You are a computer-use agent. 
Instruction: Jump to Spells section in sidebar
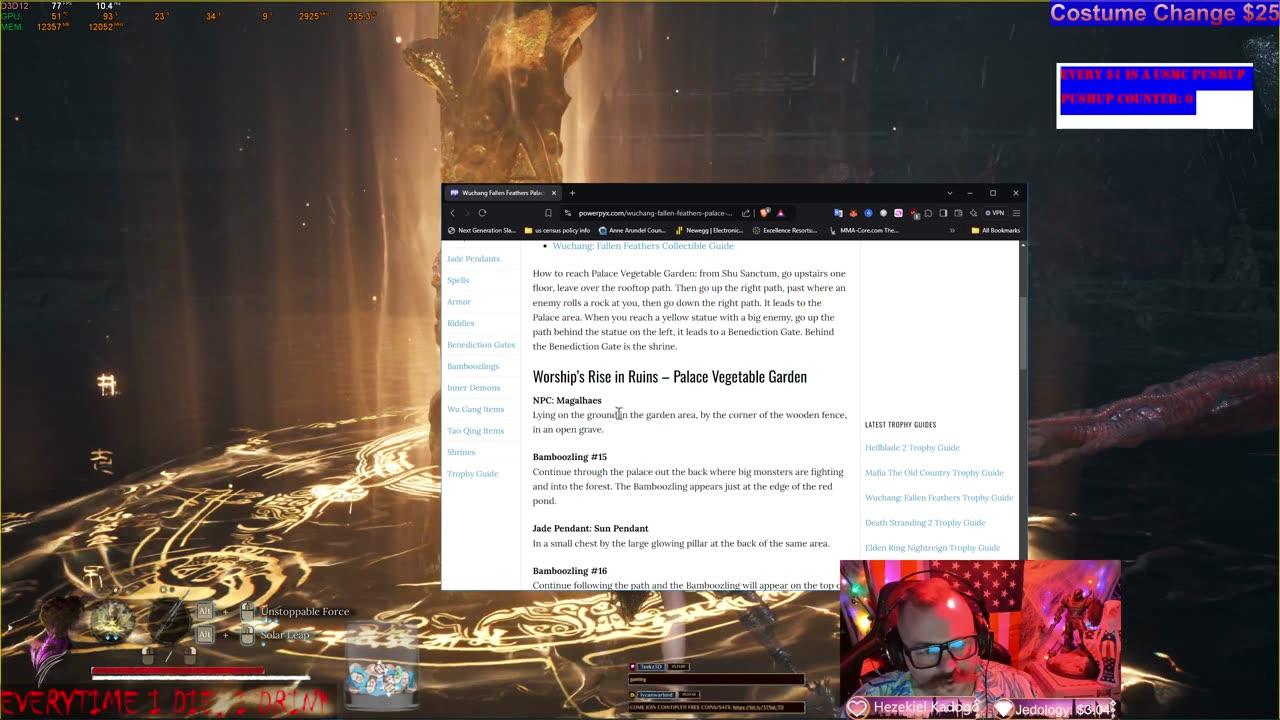click(x=458, y=280)
